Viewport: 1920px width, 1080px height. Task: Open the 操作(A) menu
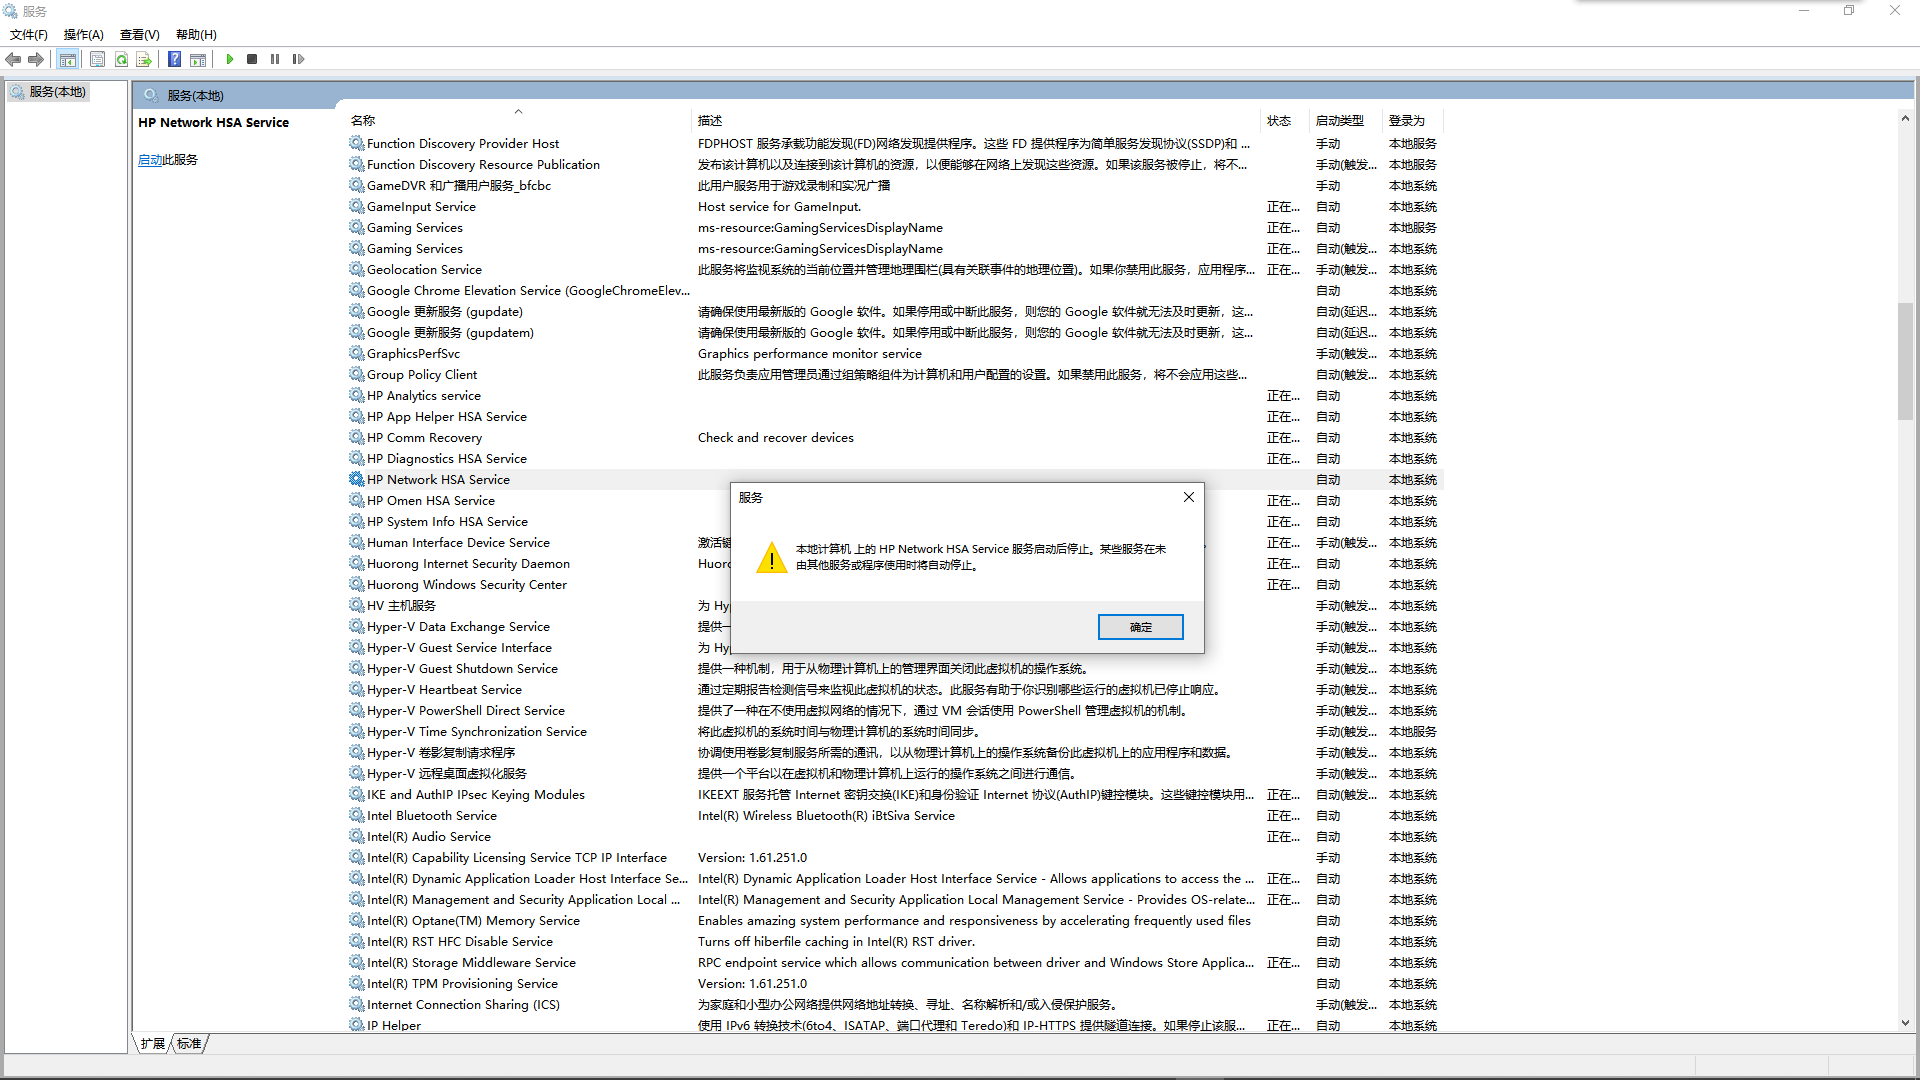click(x=84, y=34)
